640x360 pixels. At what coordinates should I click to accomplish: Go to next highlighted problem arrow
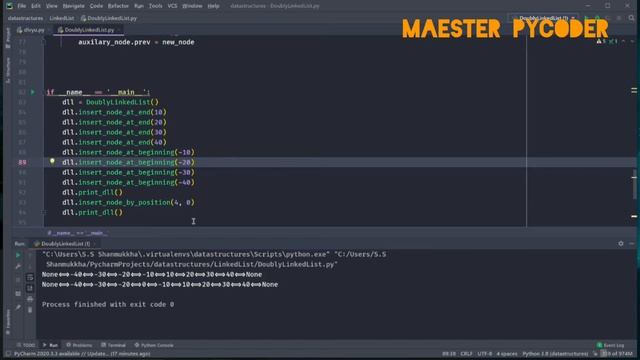632,41
